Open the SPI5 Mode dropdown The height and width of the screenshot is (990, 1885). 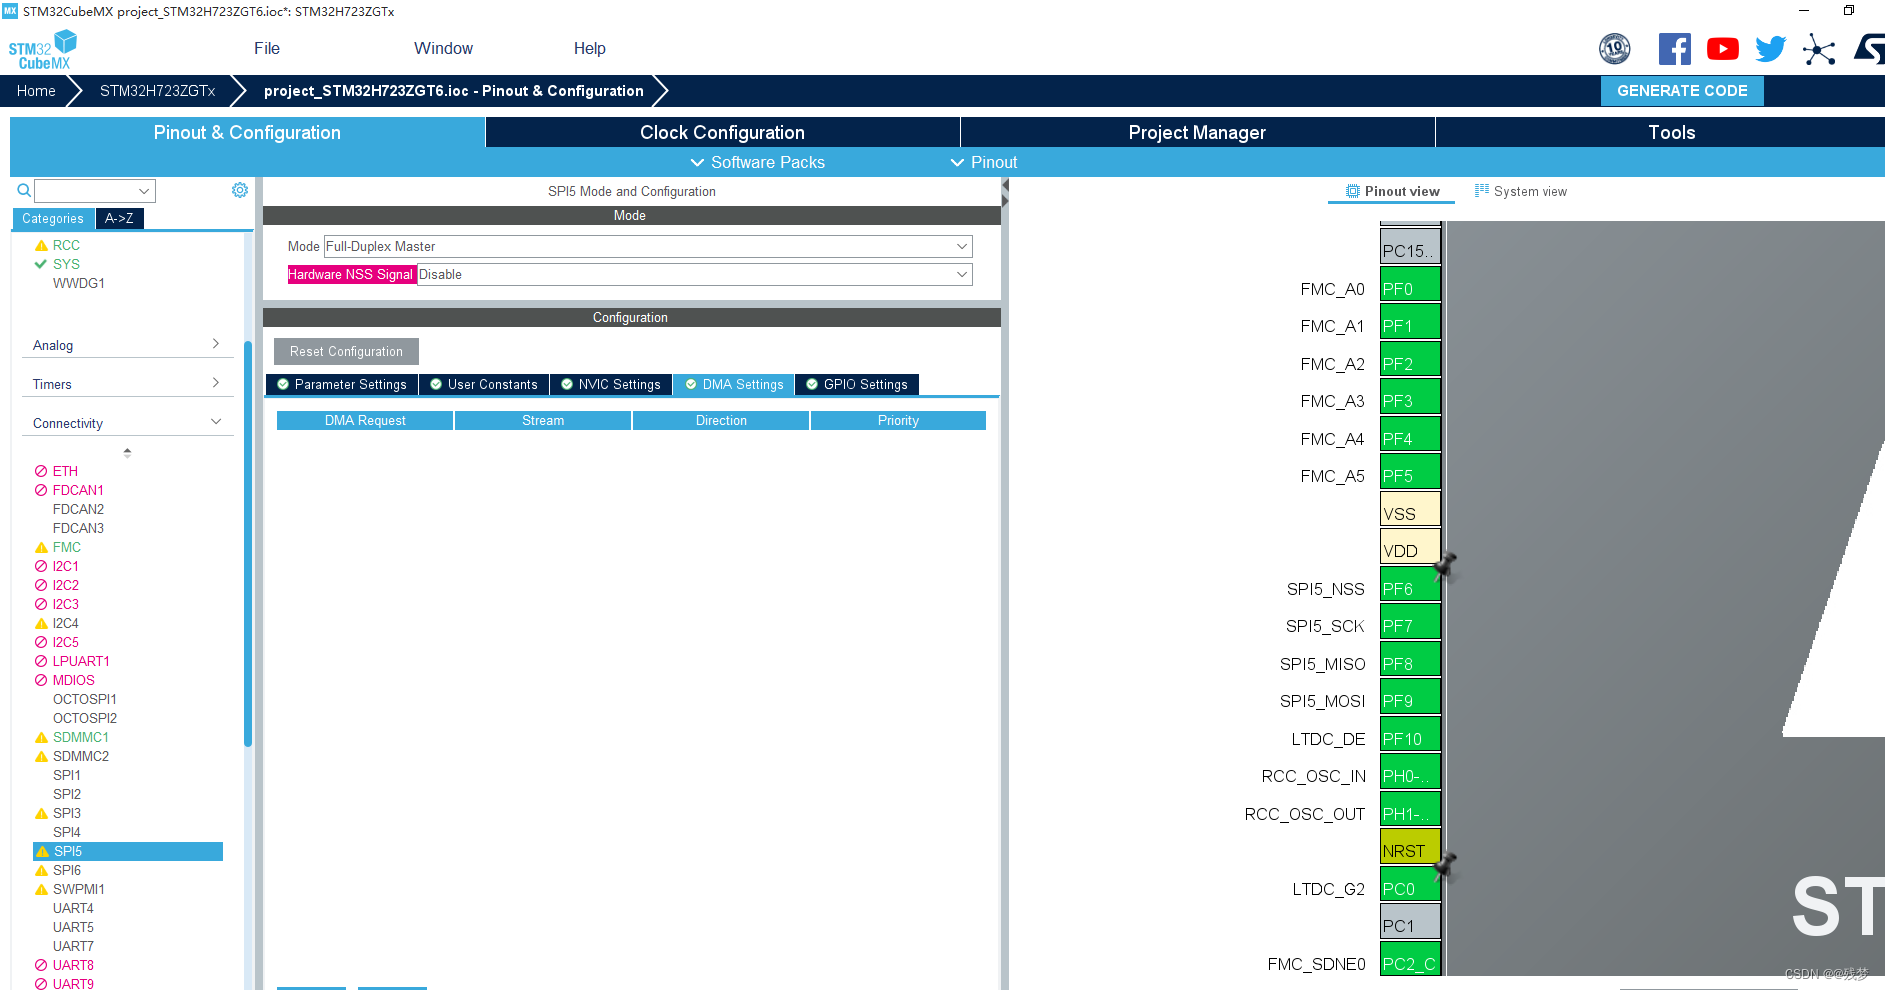(x=648, y=246)
